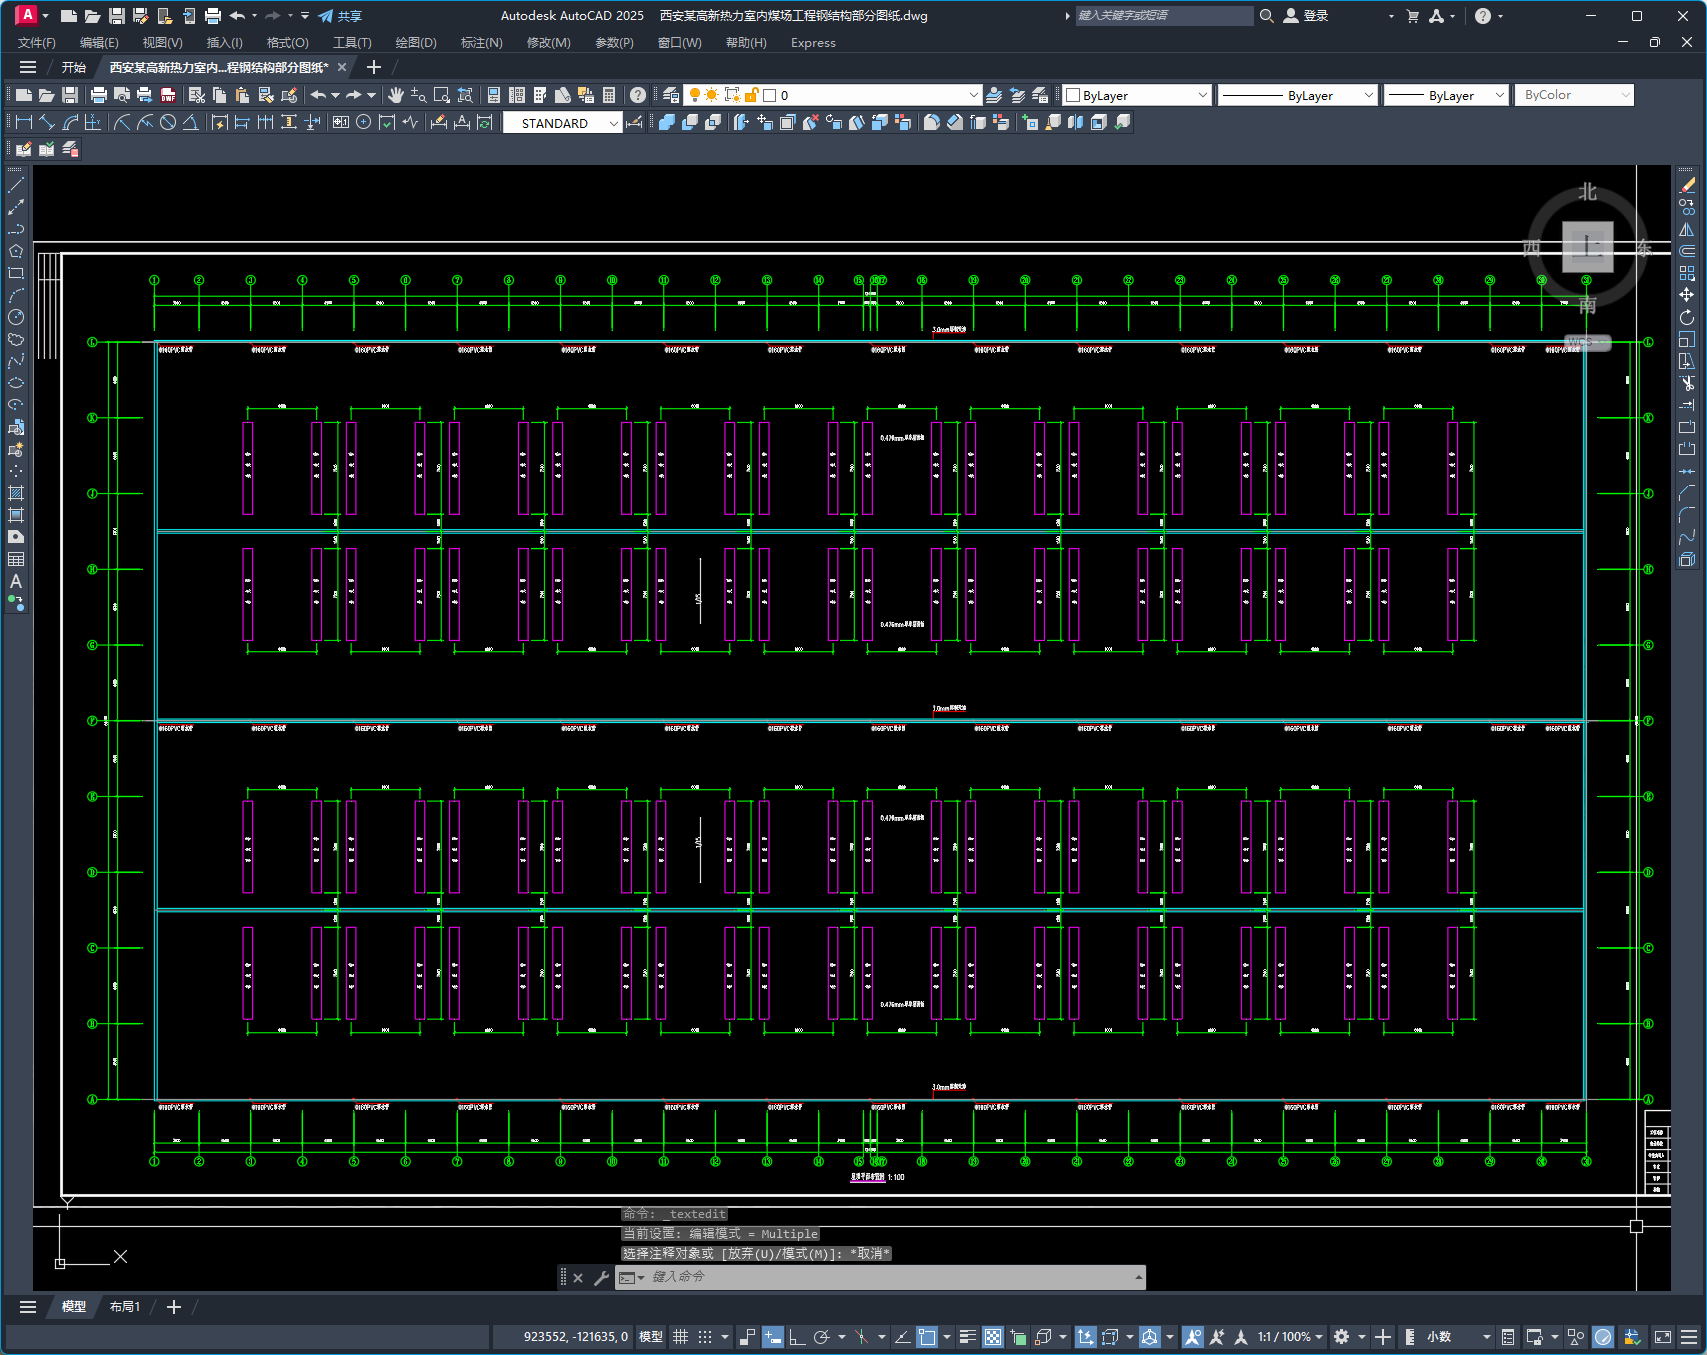Switch to the 布局1 layout tab
This screenshot has height=1355, width=1707.
[x=125, y=1307]
